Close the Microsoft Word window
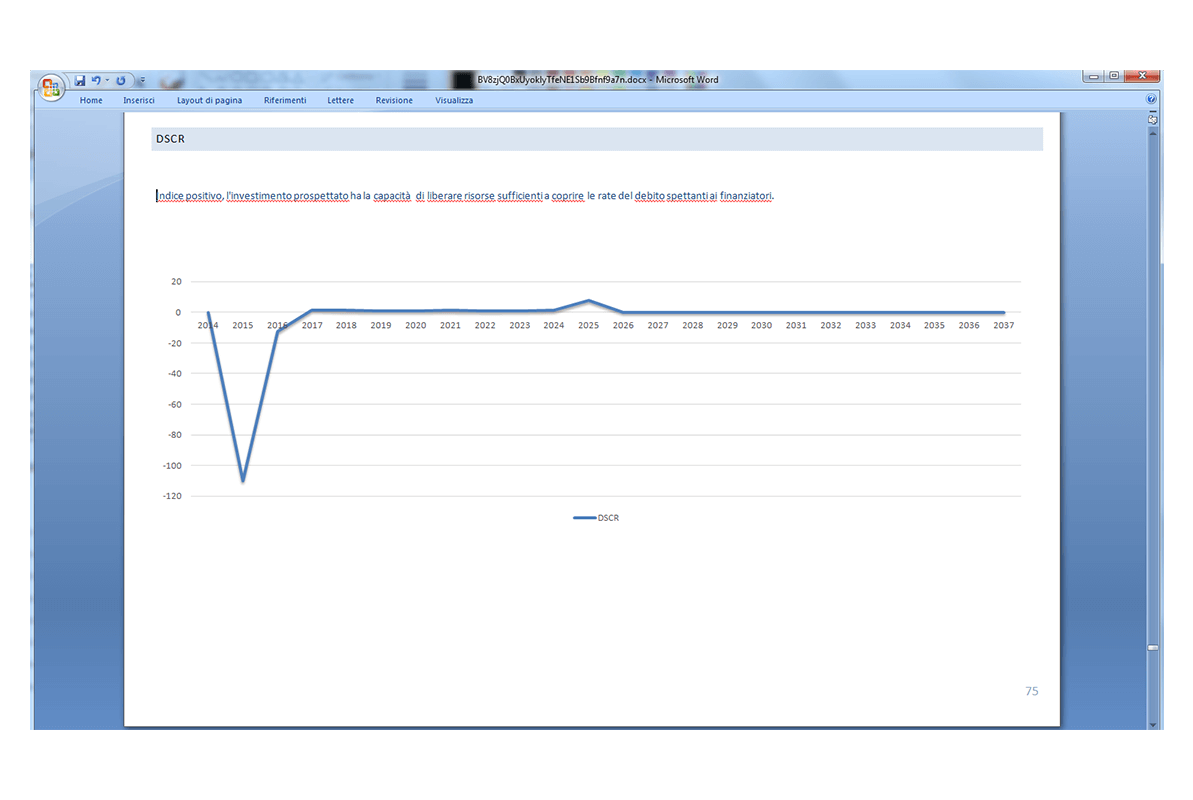The image size is (1193, 800). (1142, 76)
